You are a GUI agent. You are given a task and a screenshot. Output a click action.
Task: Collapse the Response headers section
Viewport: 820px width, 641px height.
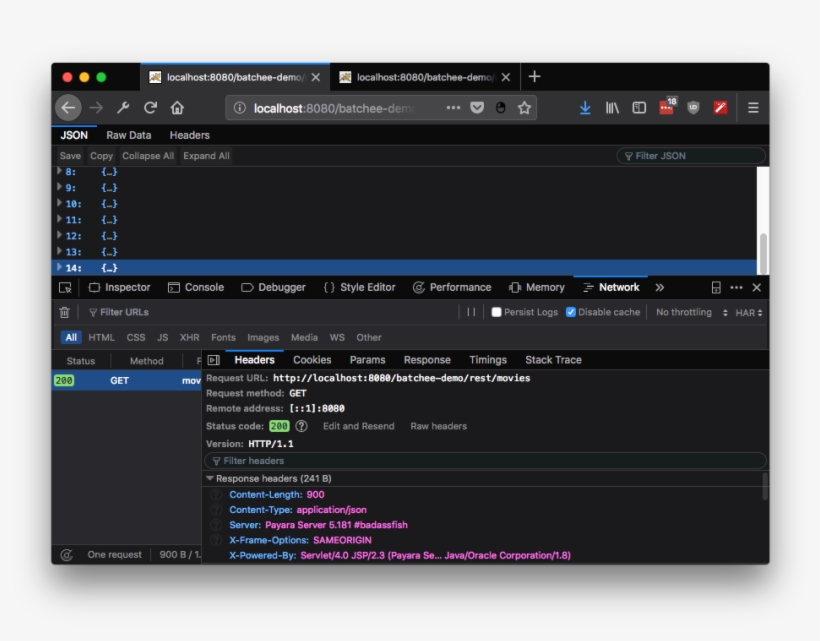point(212,478)
